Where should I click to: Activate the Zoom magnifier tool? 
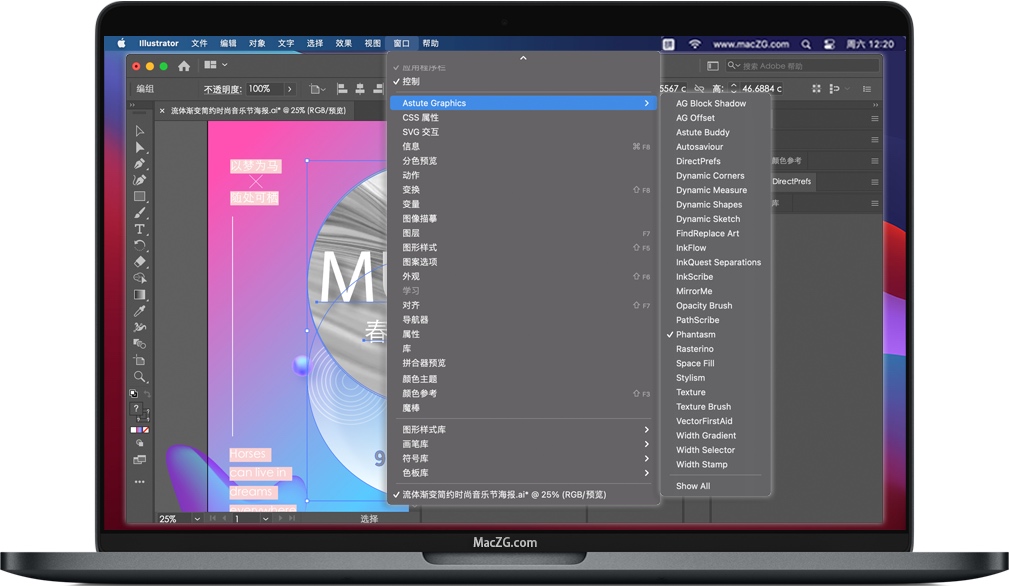[x=140, y=377]
